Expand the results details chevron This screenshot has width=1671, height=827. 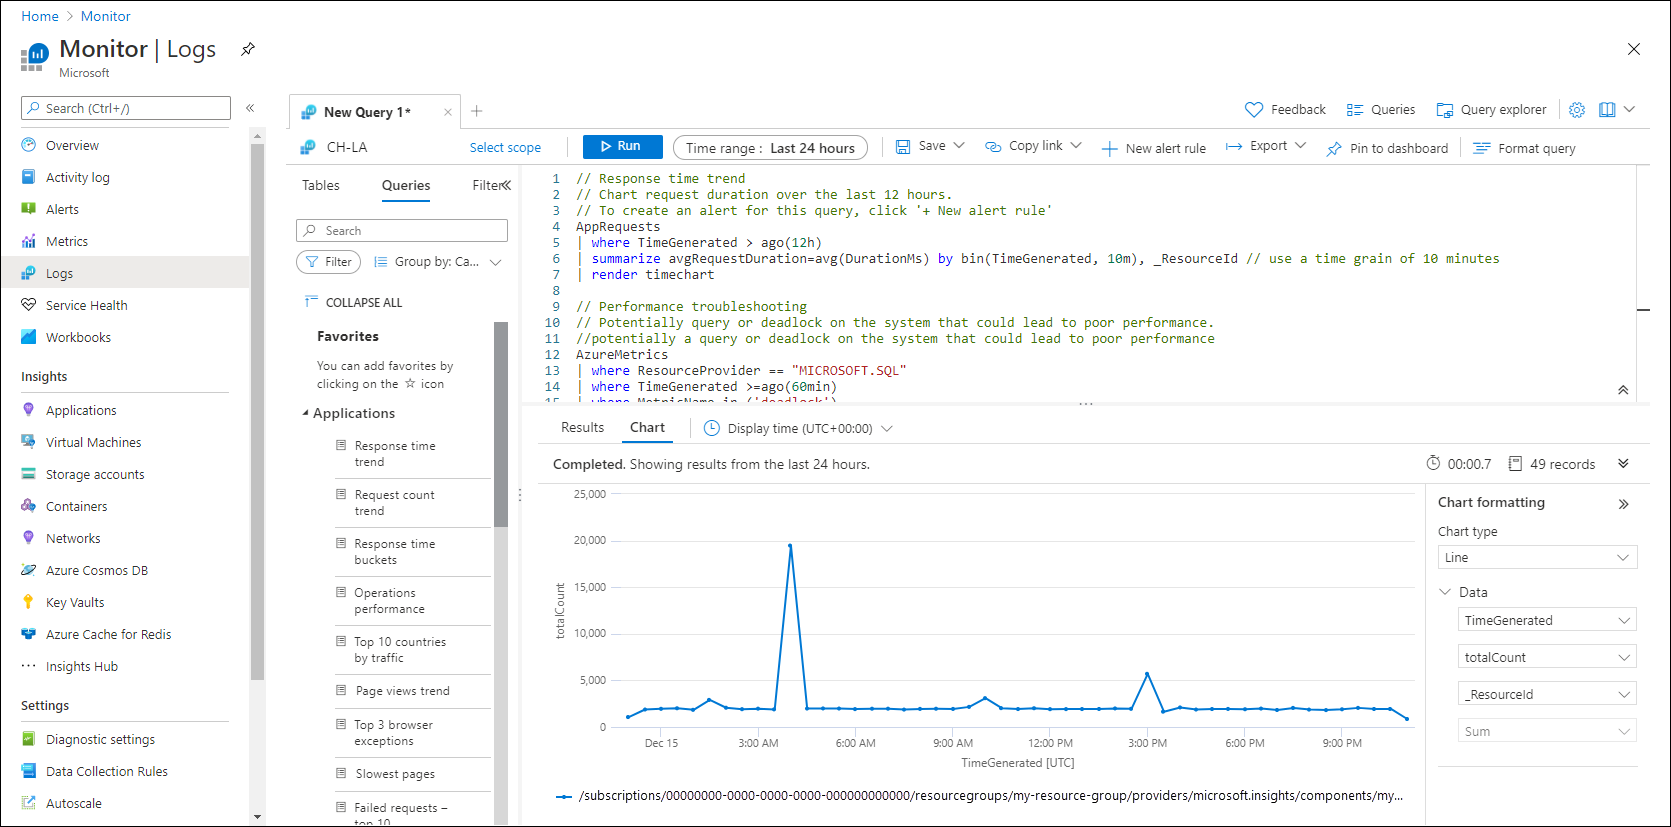point(1623,464)
